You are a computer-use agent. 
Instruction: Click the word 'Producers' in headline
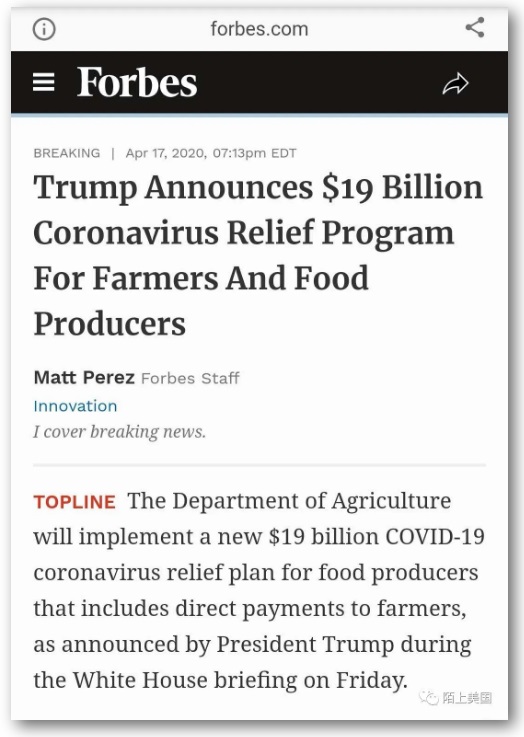tap(109, 324)
